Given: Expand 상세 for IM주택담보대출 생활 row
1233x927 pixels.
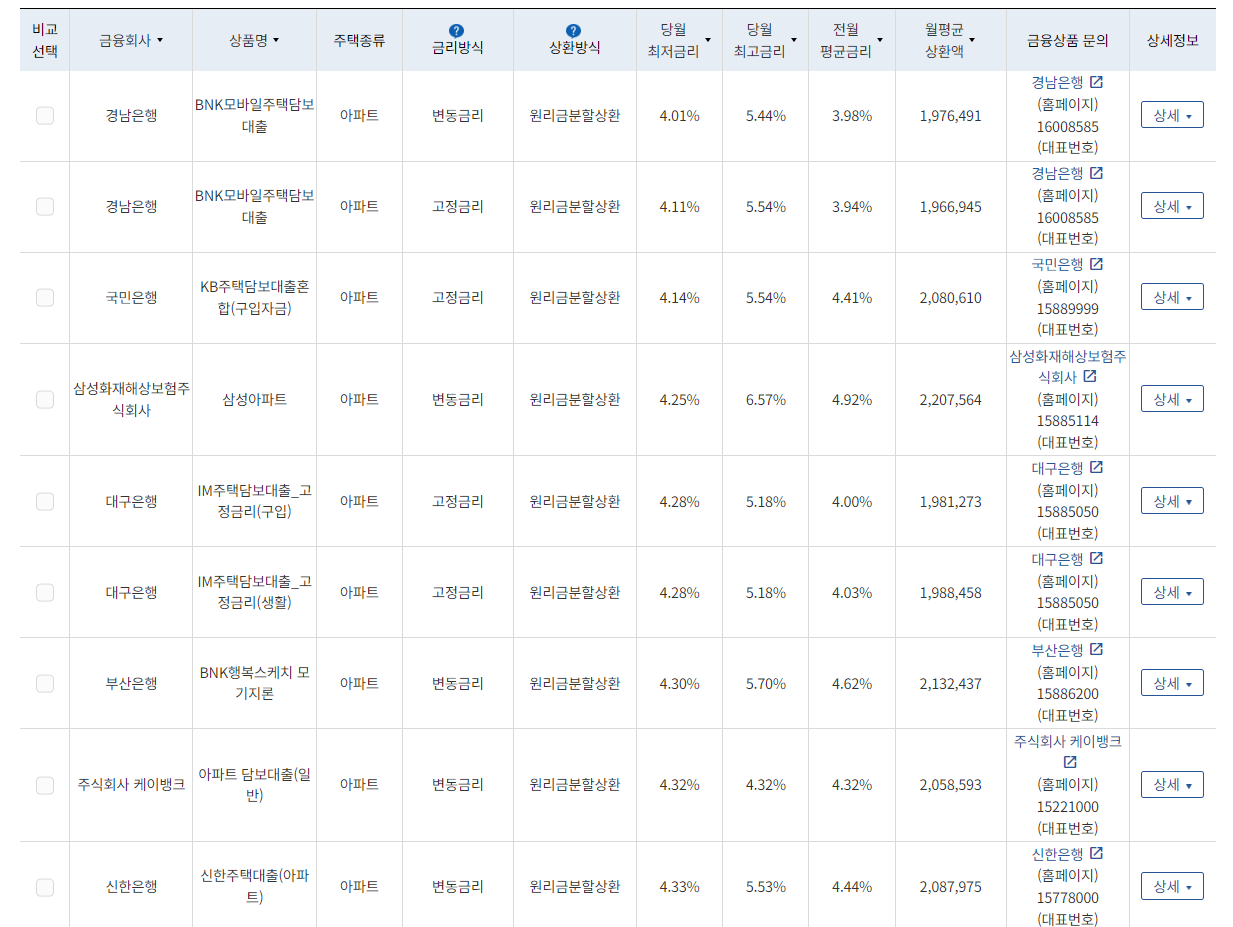Looking at the screenshot, I should click(1172, 593).
